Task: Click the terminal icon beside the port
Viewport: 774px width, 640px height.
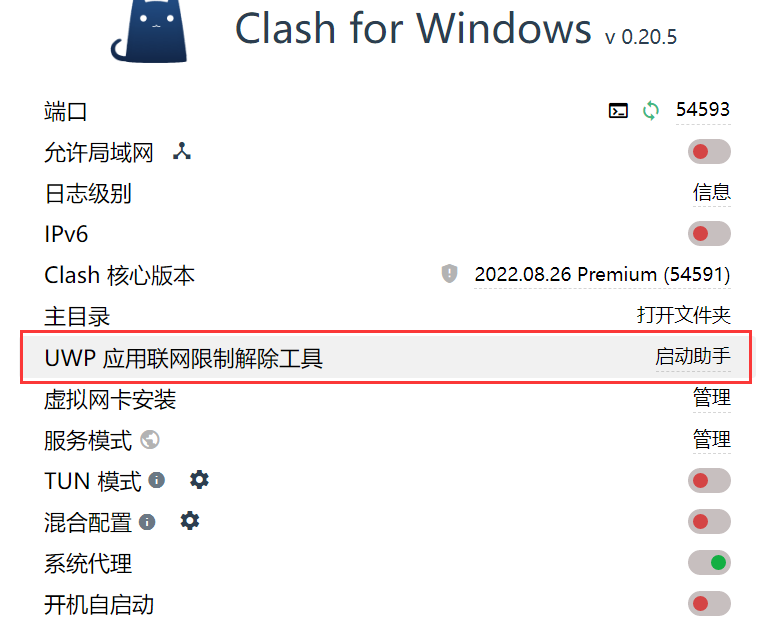Action: coord(618,111)
